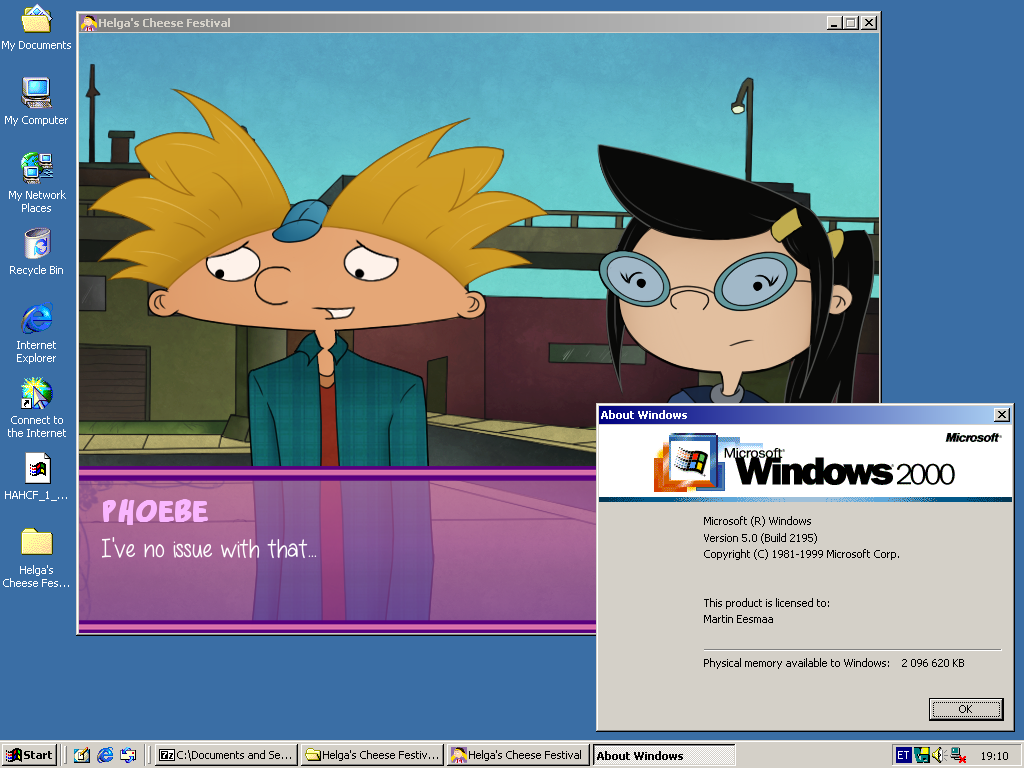This screenshot has height=768, width=1024.
Task: Select the Recycle Bin icon
Action: click(x=37, y=251)
